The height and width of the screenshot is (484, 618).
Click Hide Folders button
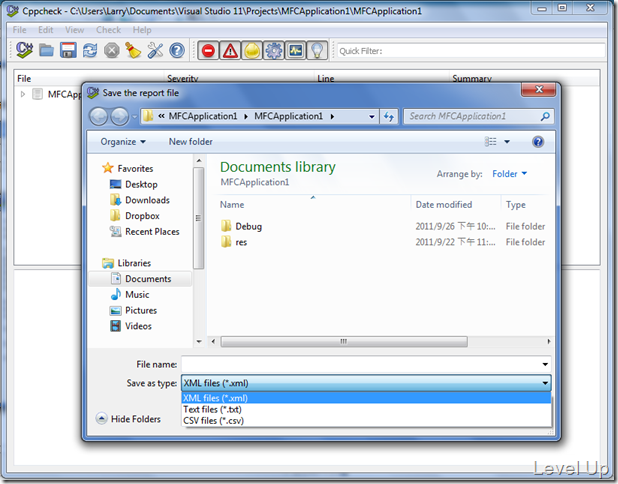[x=128, y=419]
